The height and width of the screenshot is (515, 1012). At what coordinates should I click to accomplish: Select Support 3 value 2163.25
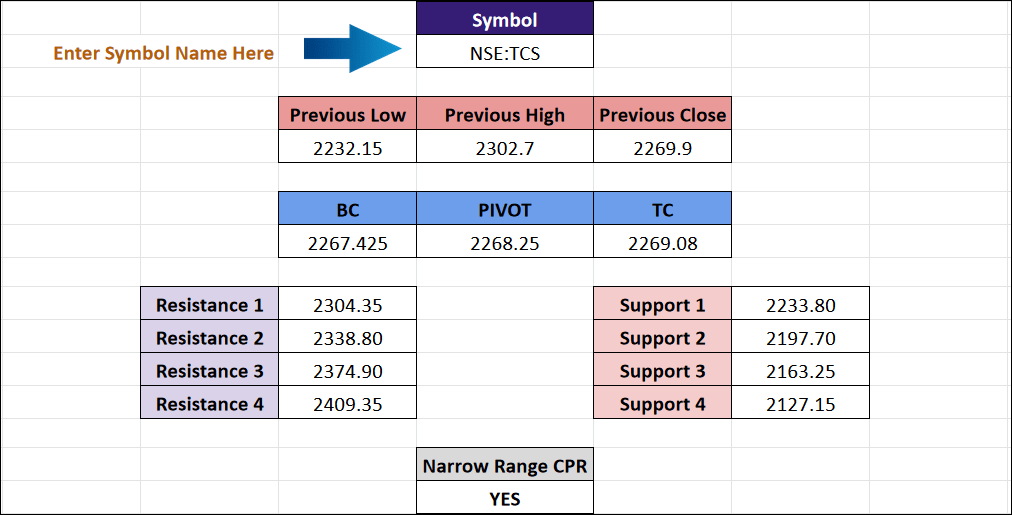point(800,369)
